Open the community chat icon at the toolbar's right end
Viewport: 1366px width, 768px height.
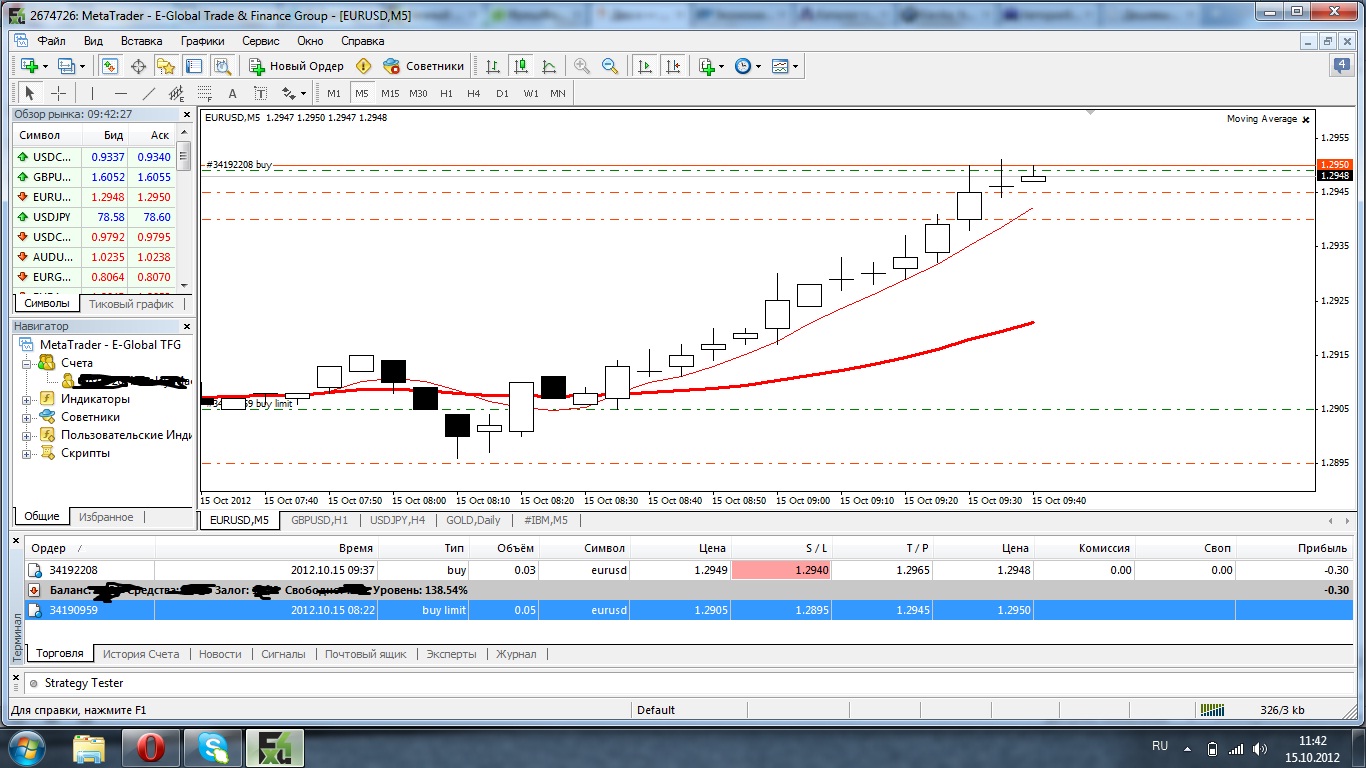pyautogui.click(x=1342, y=66)
